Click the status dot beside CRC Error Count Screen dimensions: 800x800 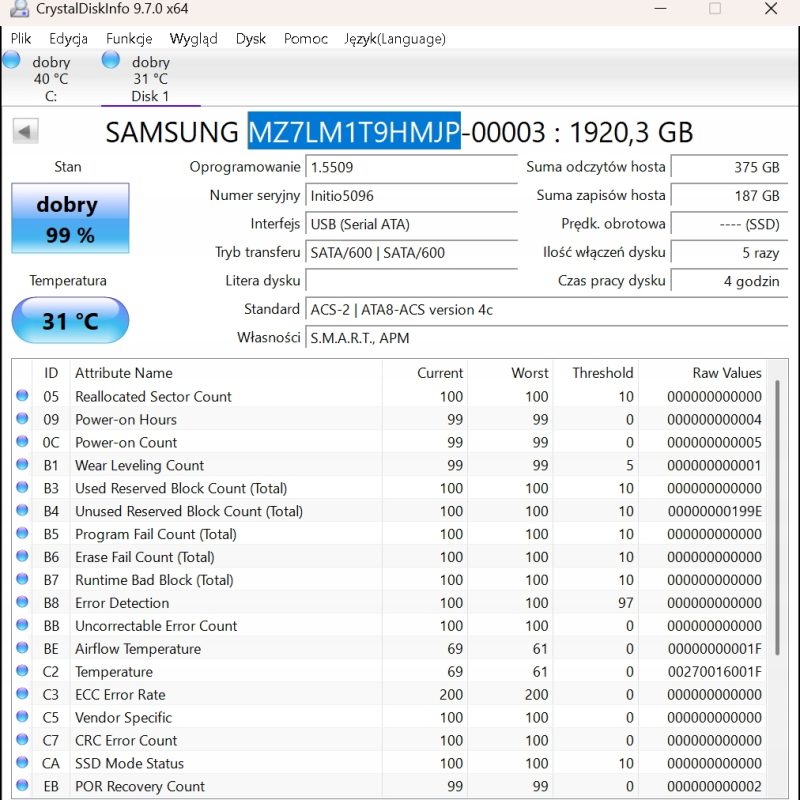point(22,740)
